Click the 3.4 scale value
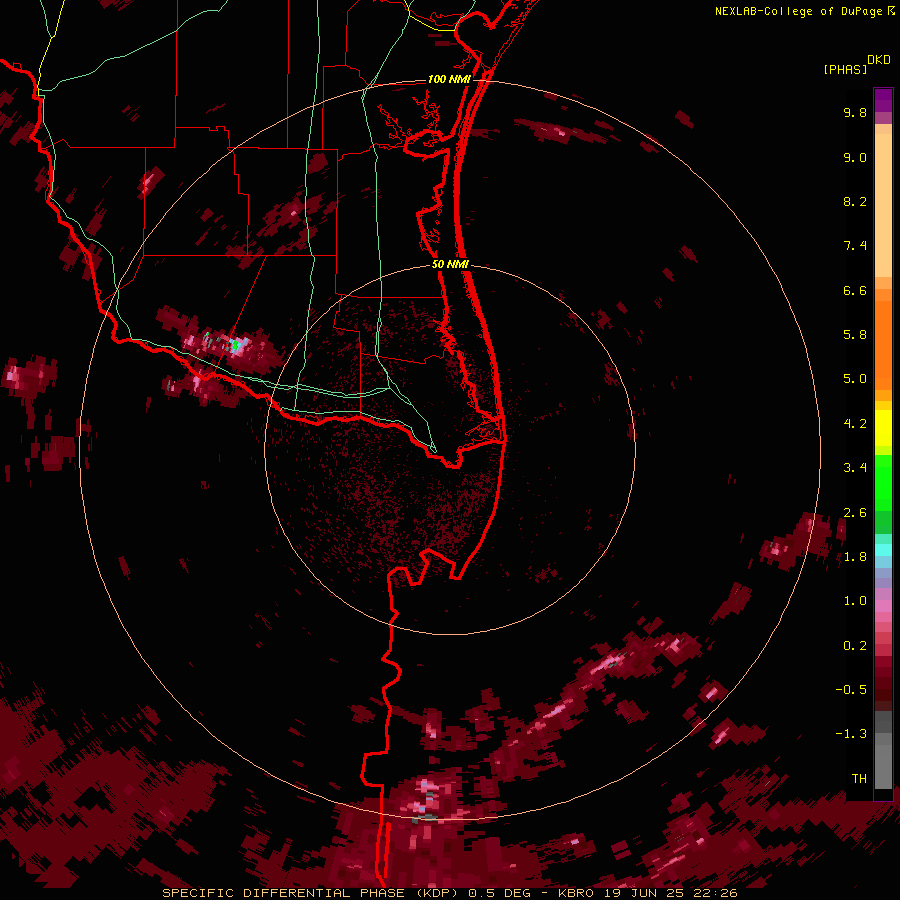 coord(855,468)
